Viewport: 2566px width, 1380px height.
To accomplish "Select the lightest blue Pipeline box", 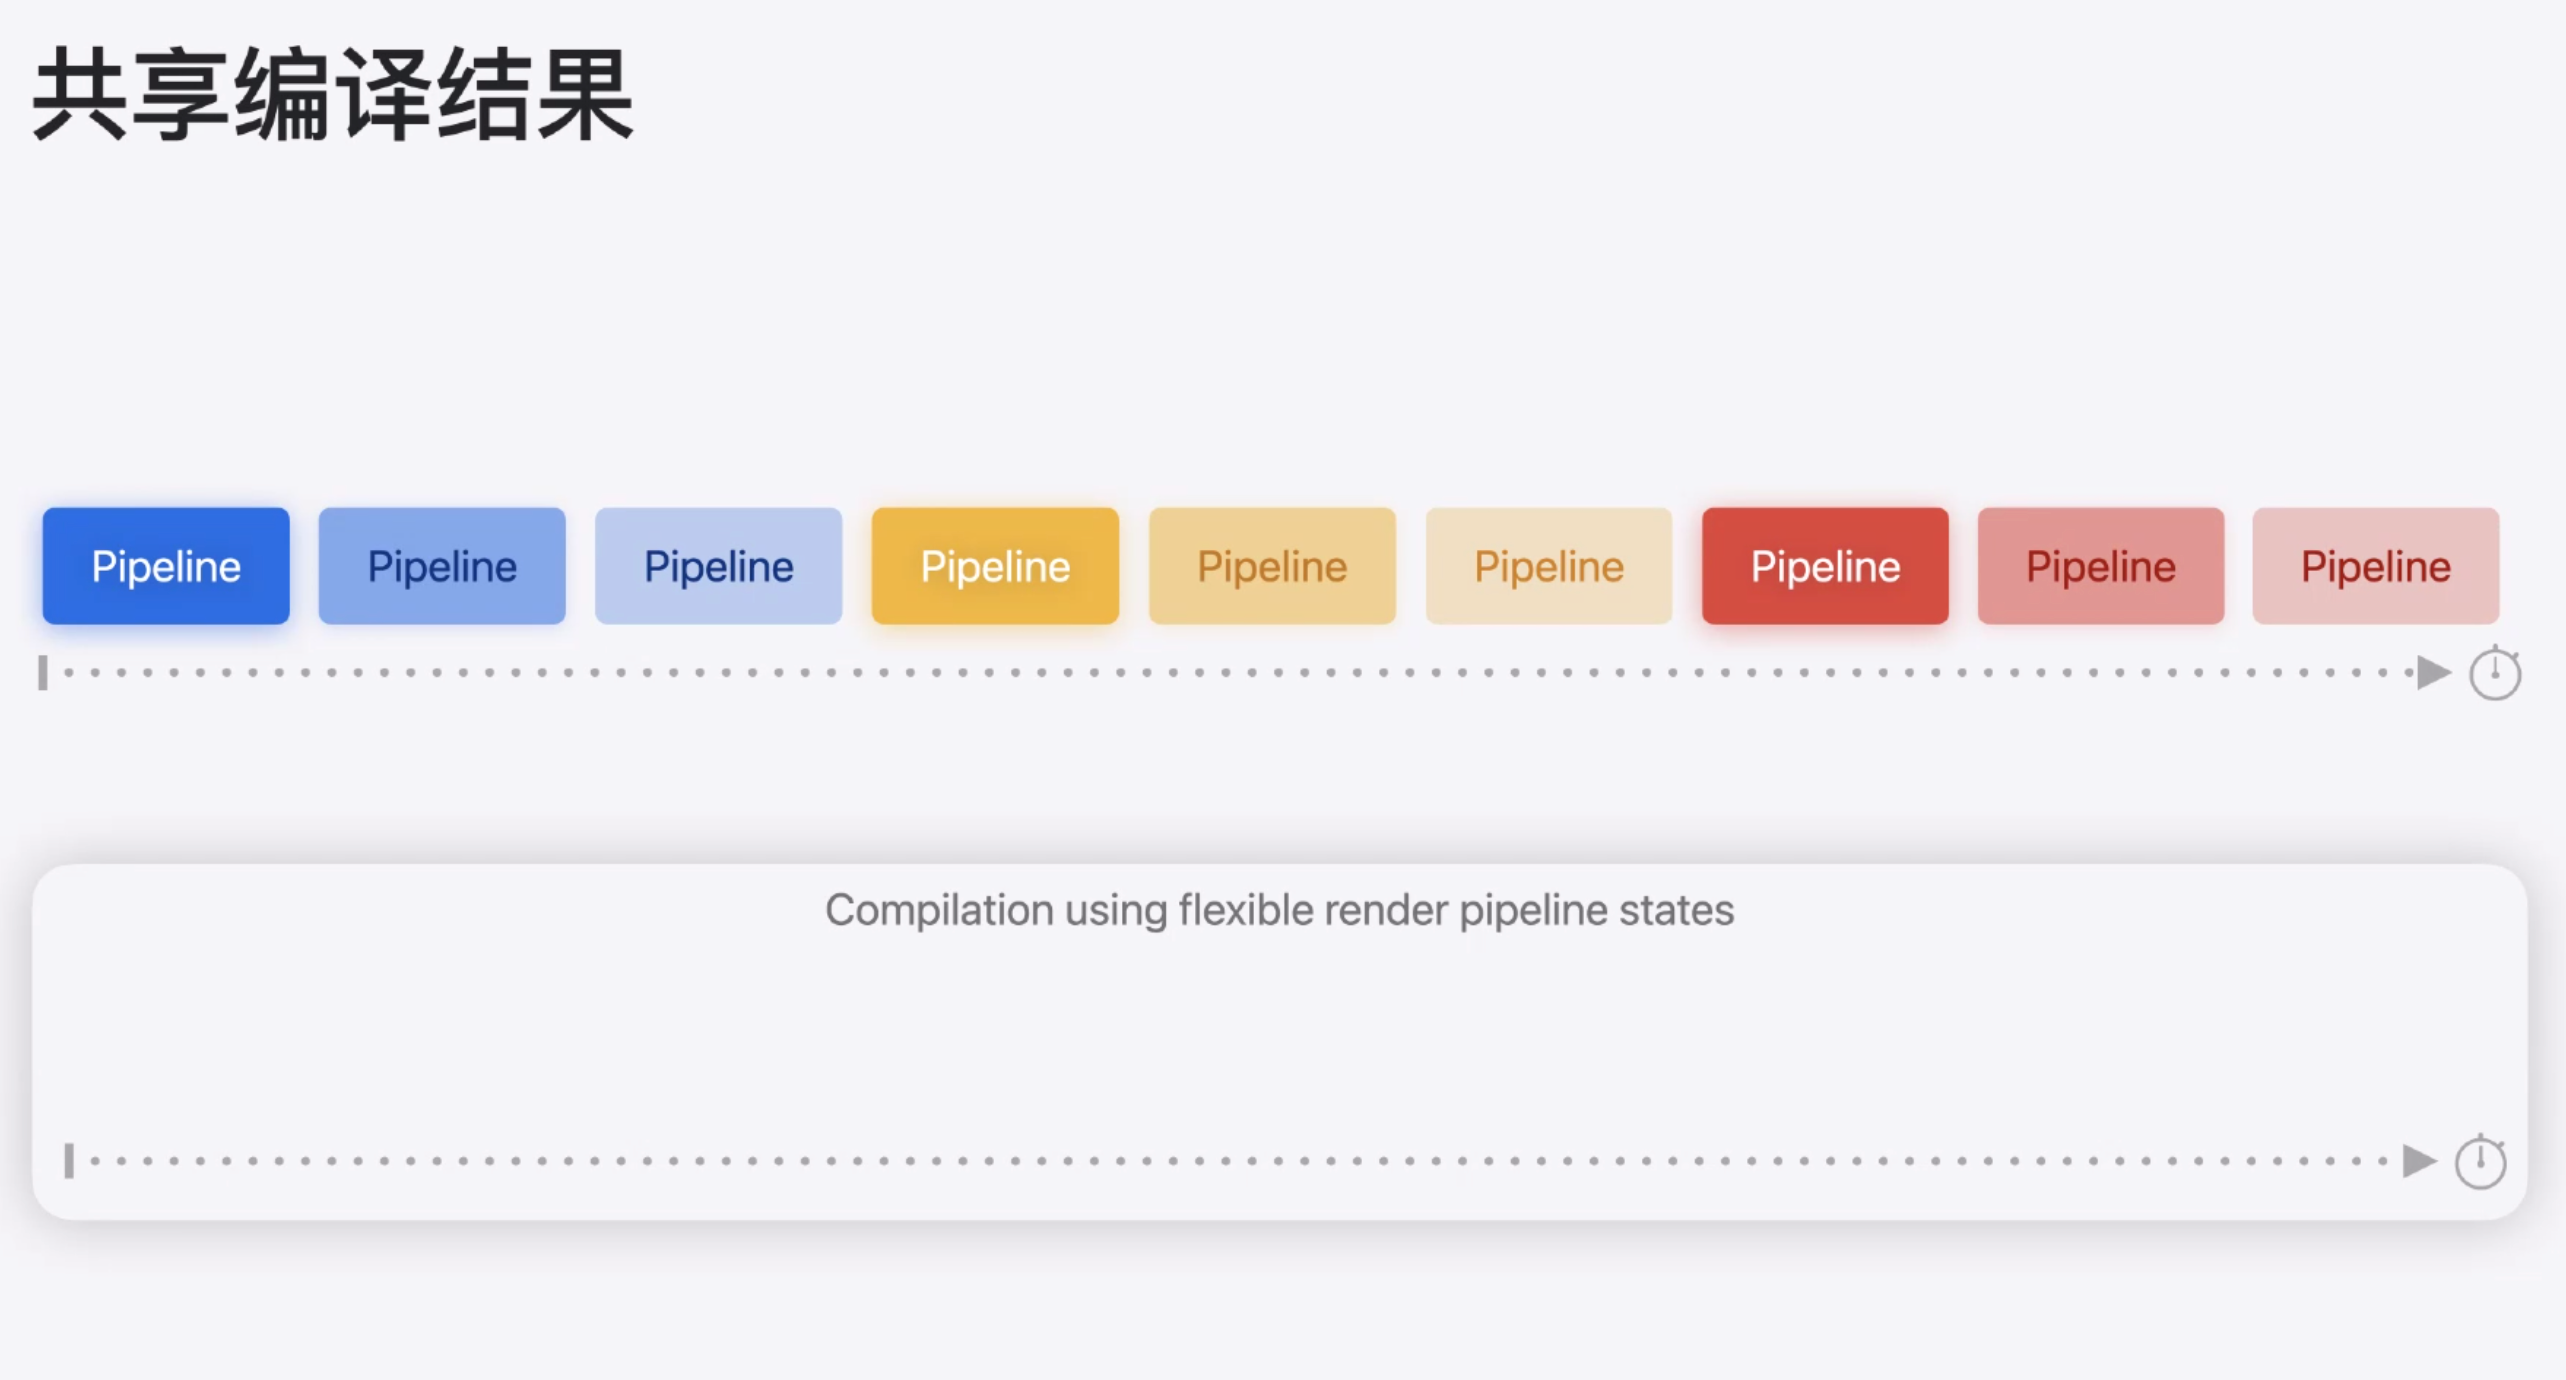I will pyautogui.click(x=718, y=566).
